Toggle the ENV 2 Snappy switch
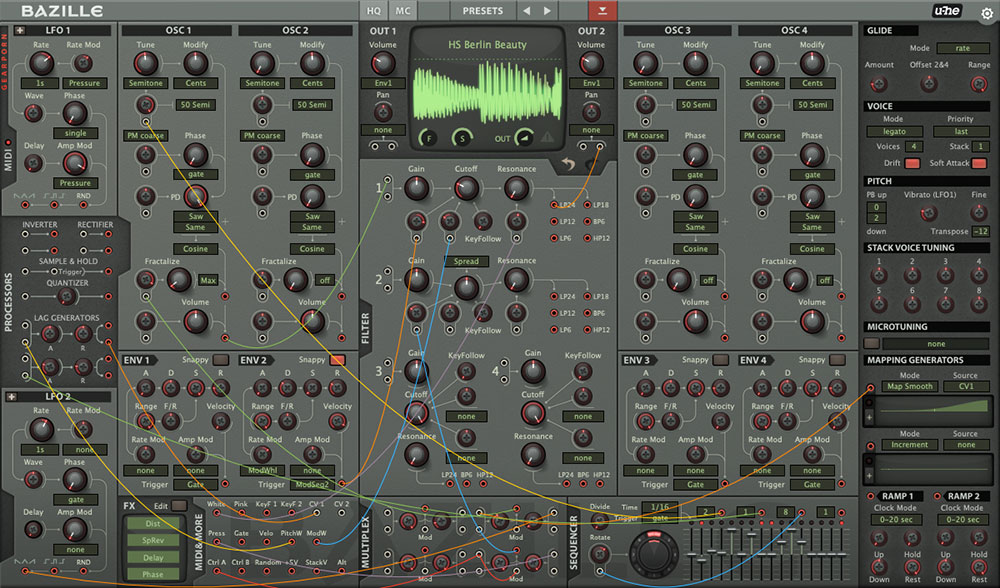The height and width of the screenshot is (588, 1000). (338, 360)
